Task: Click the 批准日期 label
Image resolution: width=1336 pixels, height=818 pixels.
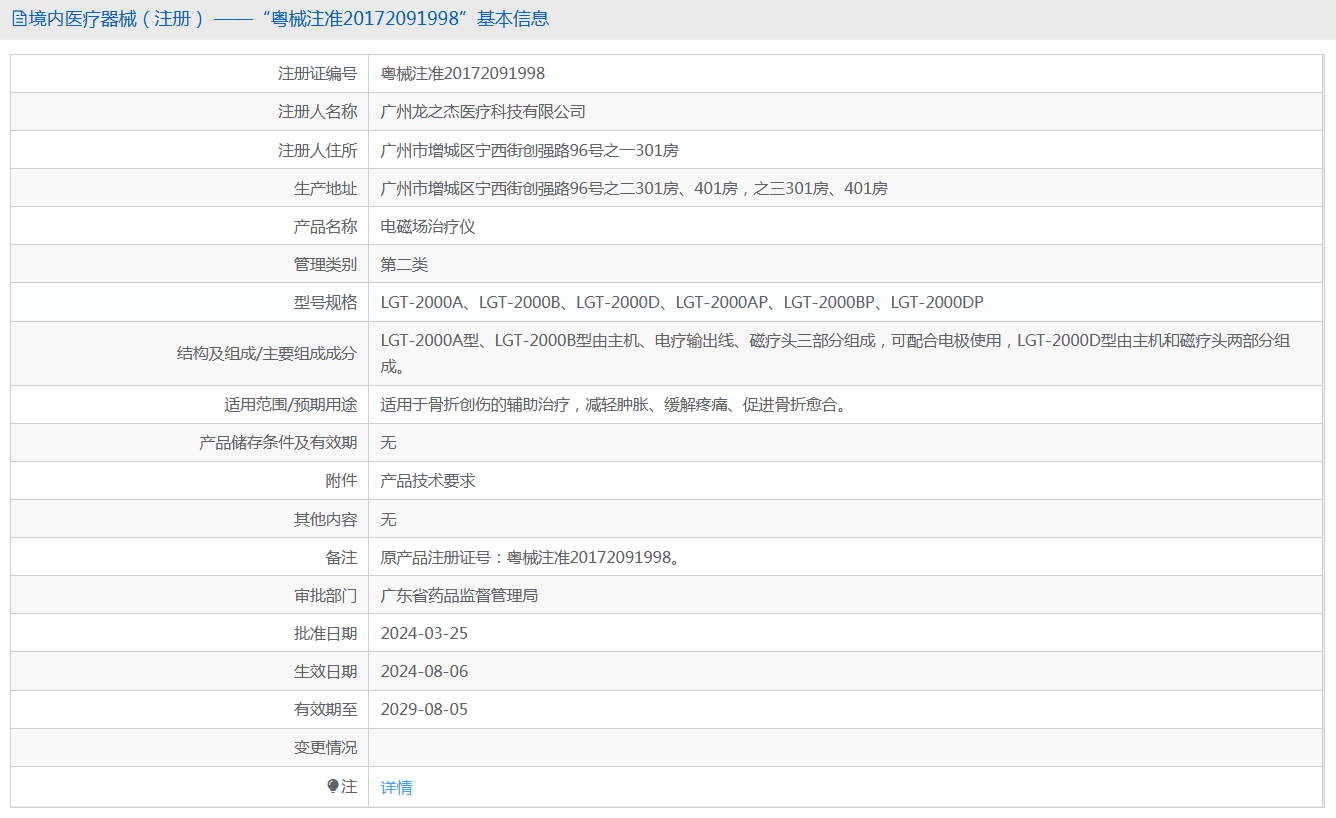Action: [x=325, y=633]
